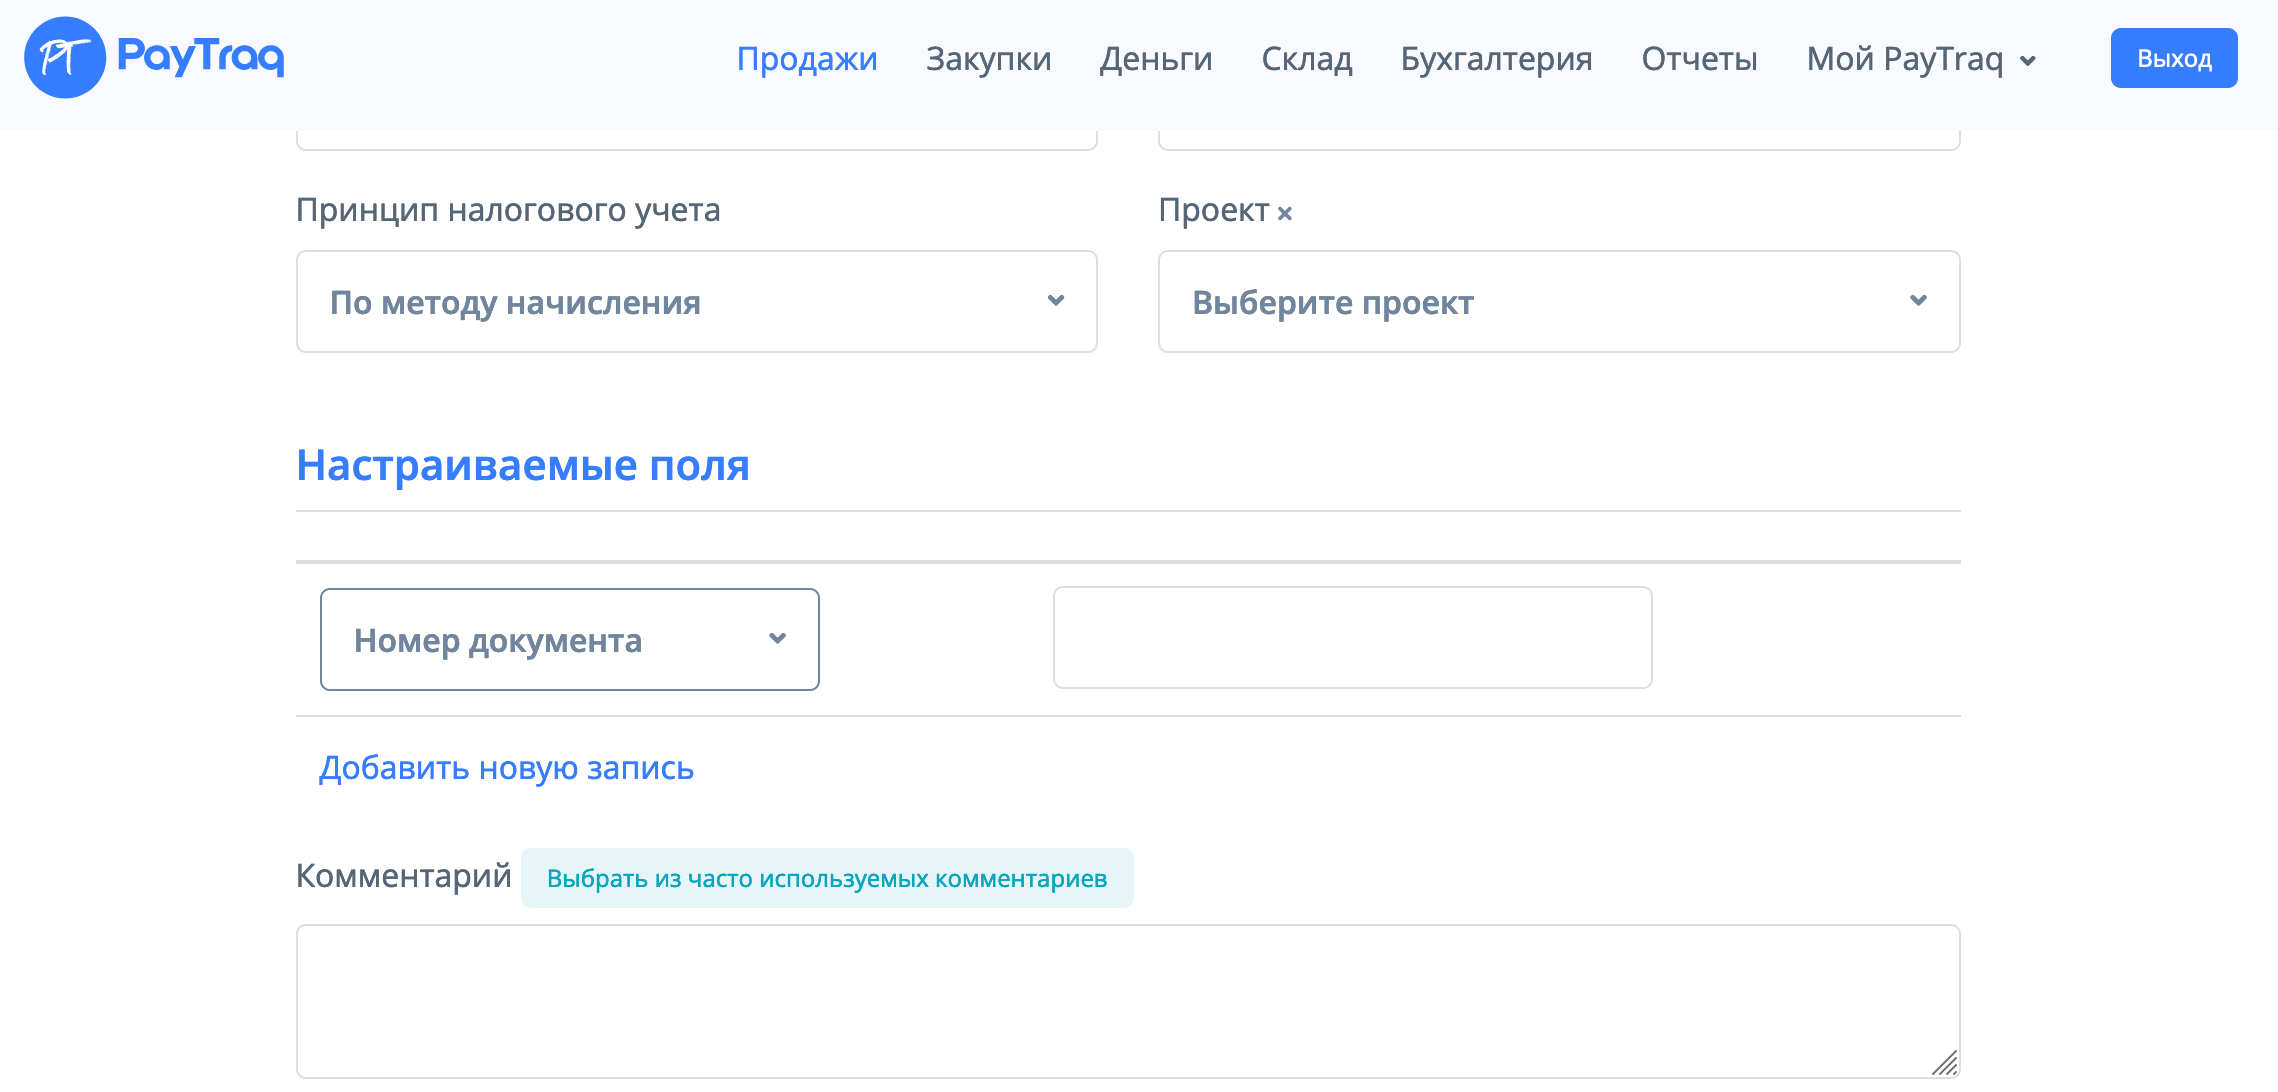Screen dimensions: 2278x1092
Task: Choose from frequently used comments button
Action: [826, 878]
